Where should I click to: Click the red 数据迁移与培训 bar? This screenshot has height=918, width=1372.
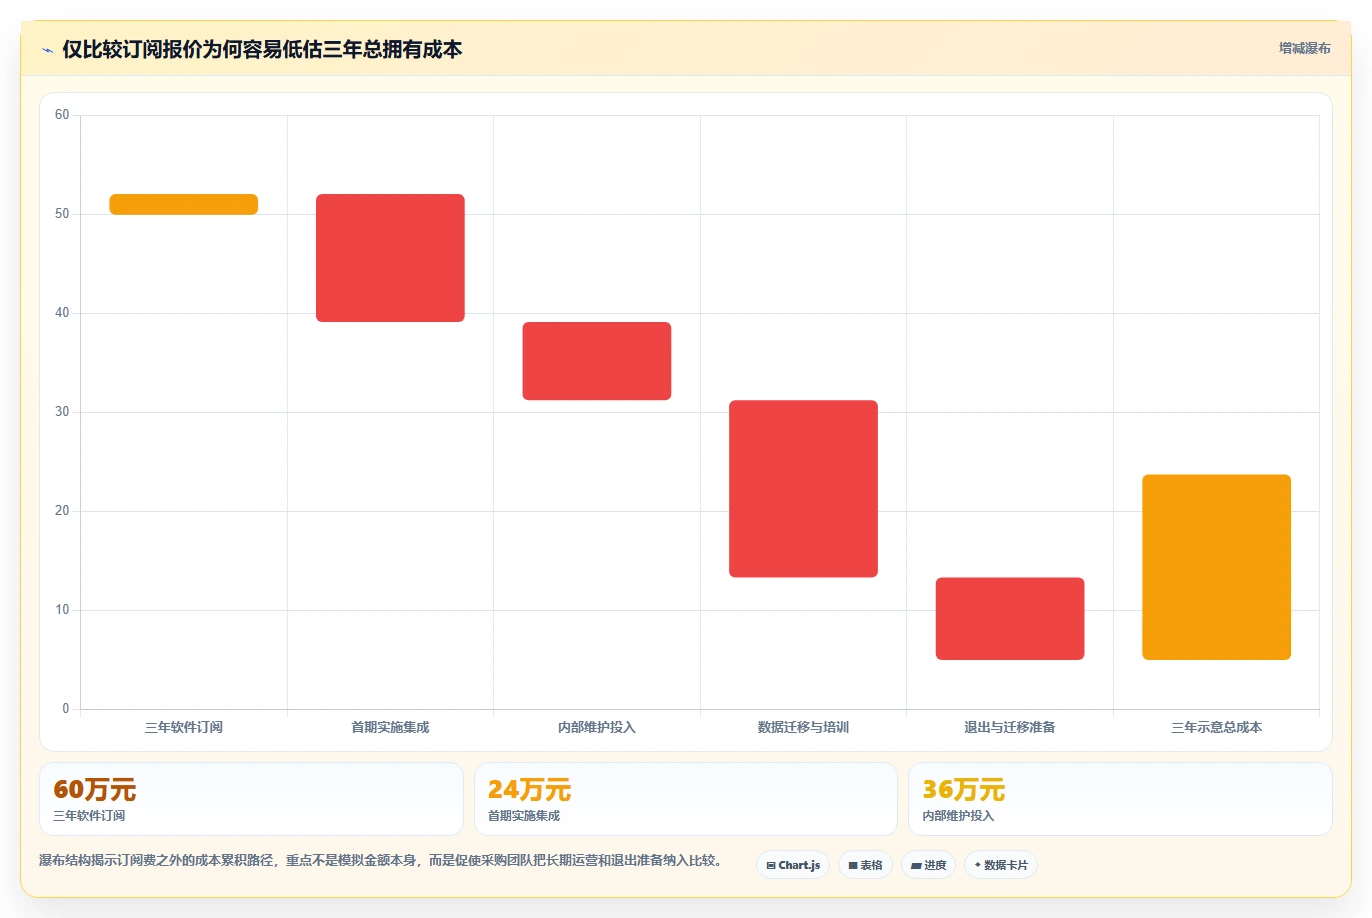click(x=803, y=489)
